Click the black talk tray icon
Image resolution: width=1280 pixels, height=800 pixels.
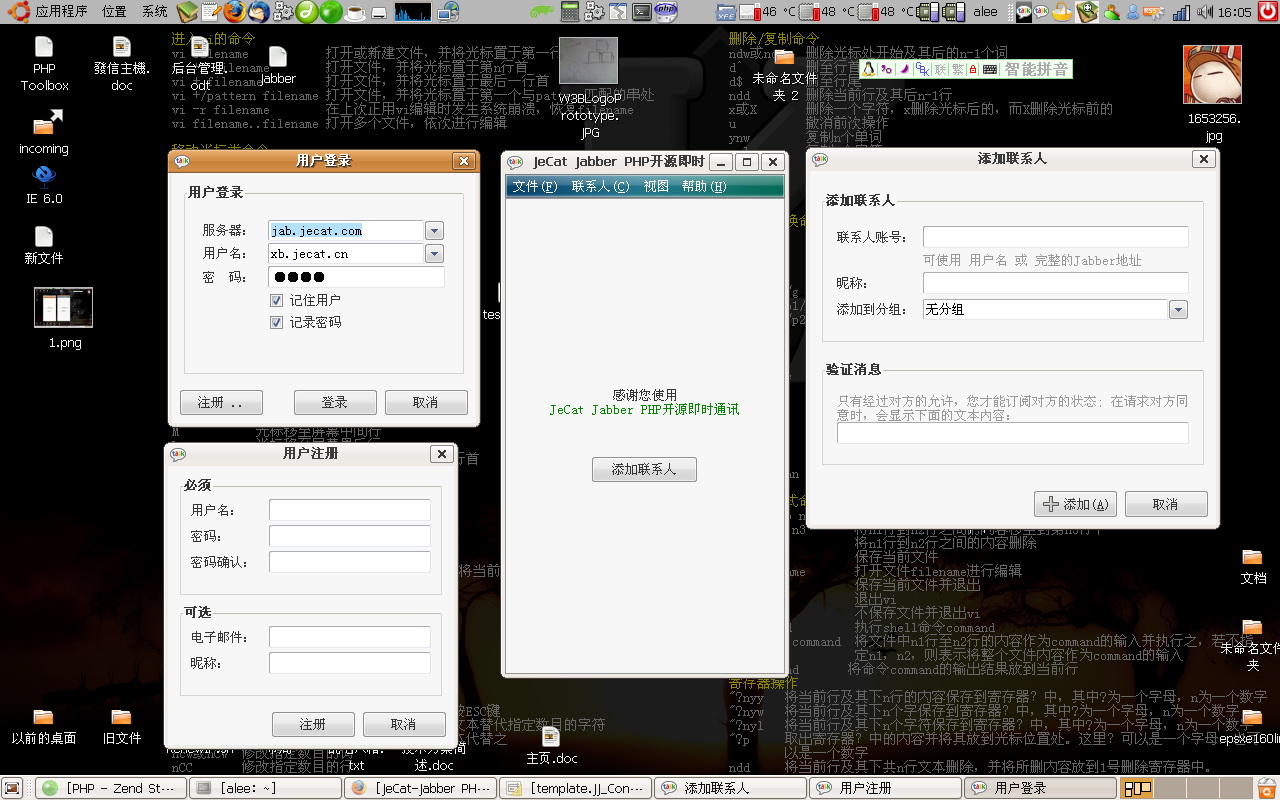pos(1024,12)
